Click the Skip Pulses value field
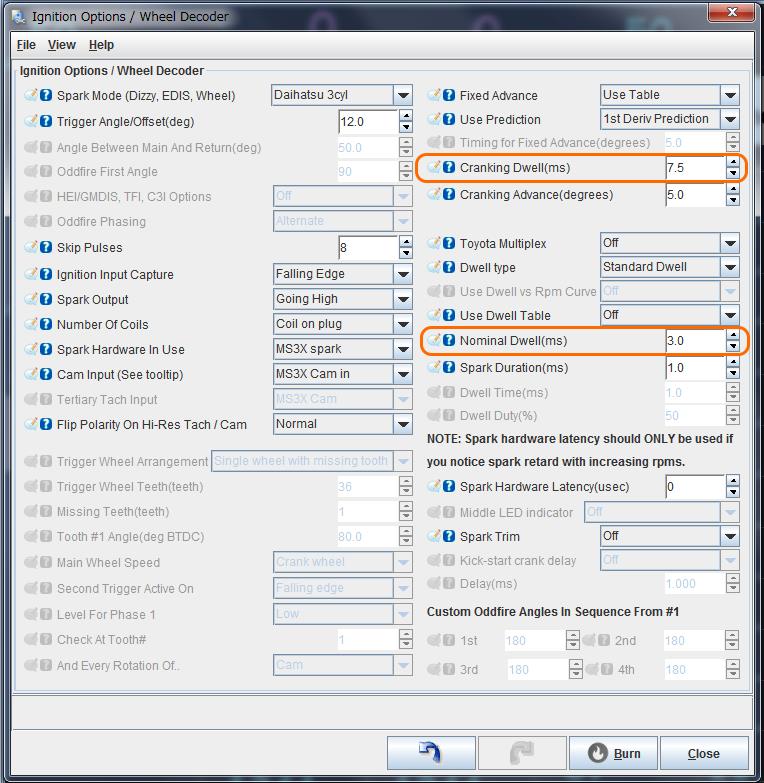Screen dimensions: 764x783 (x=369, y=247)
